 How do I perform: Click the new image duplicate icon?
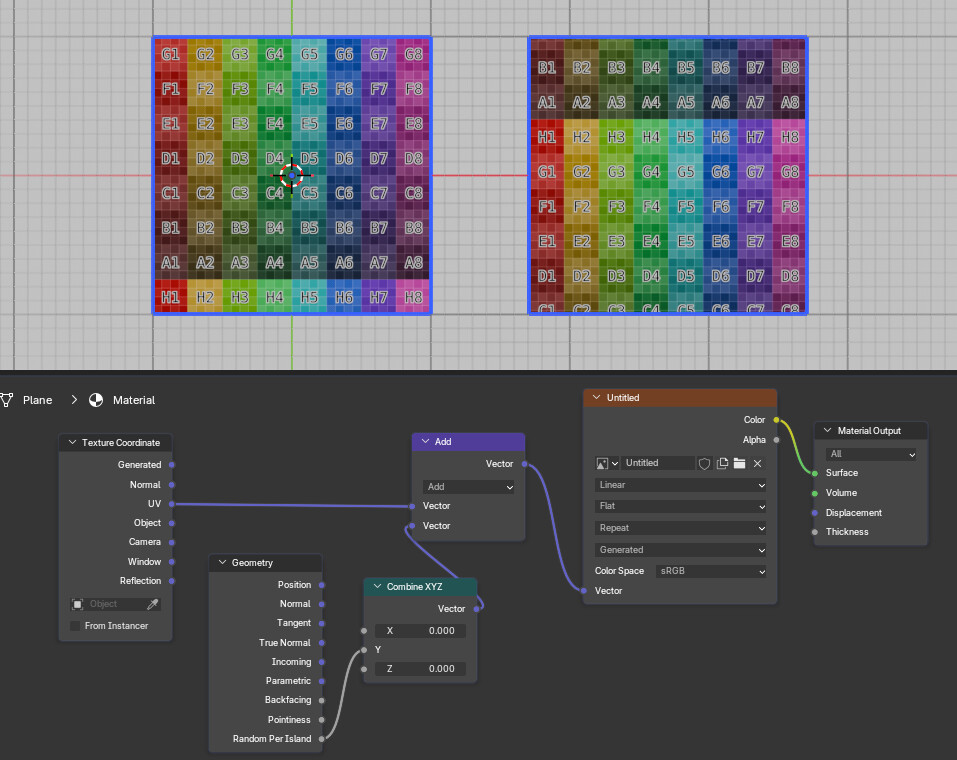coord(722,463)
